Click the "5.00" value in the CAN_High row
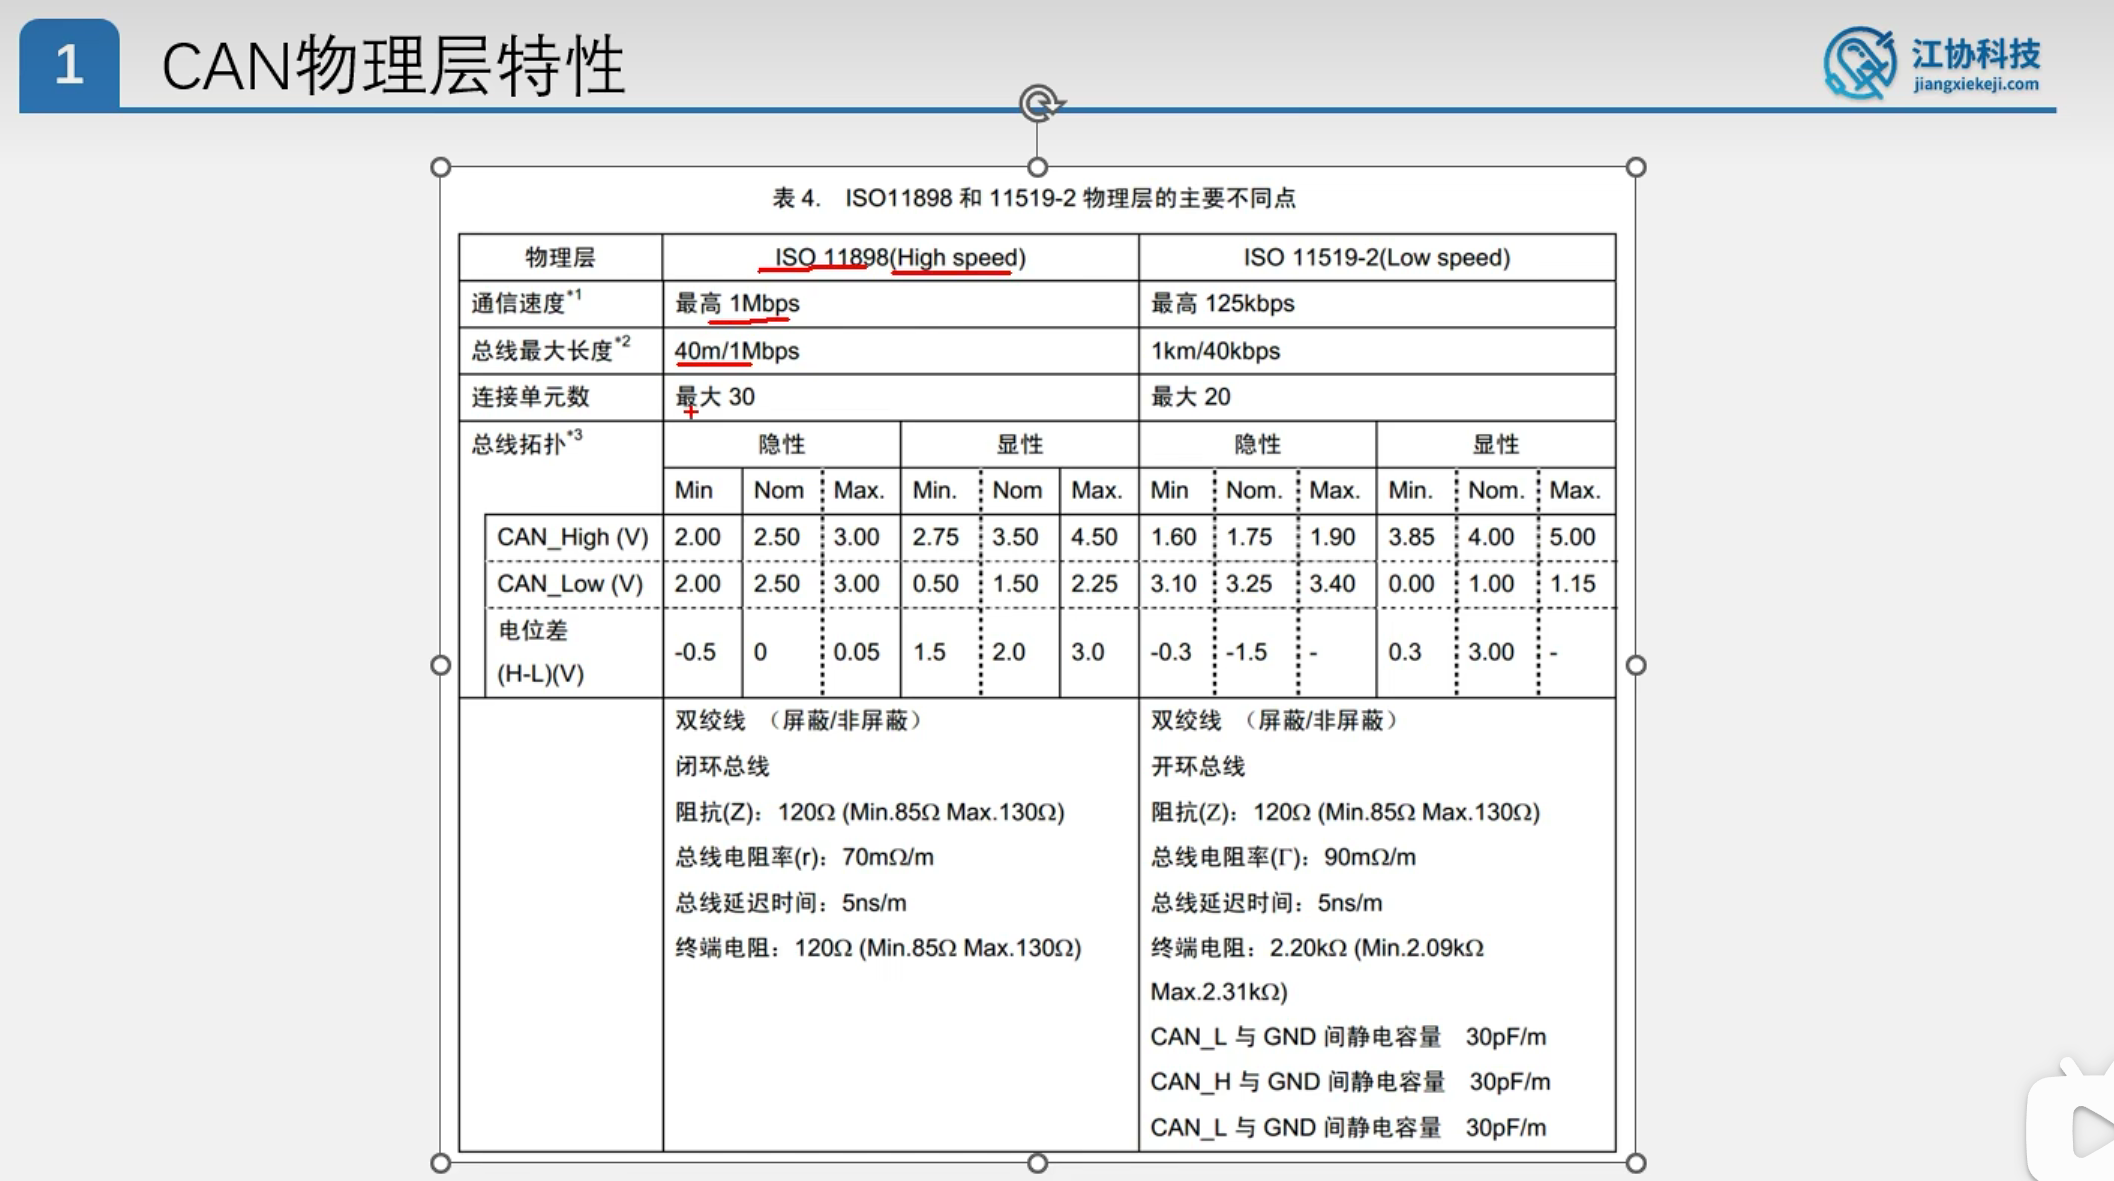The height and width of the screenshot is (1181, 2114). pos(1572,537)
